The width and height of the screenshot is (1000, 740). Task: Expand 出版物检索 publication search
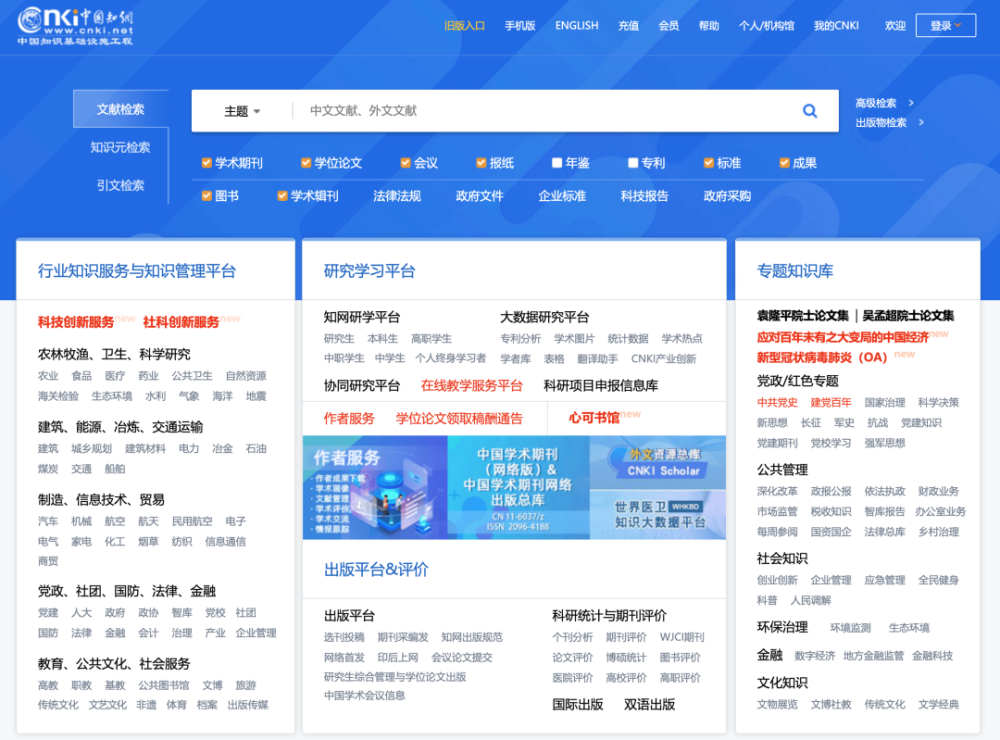pyautogui.click(x=889, y=122)
